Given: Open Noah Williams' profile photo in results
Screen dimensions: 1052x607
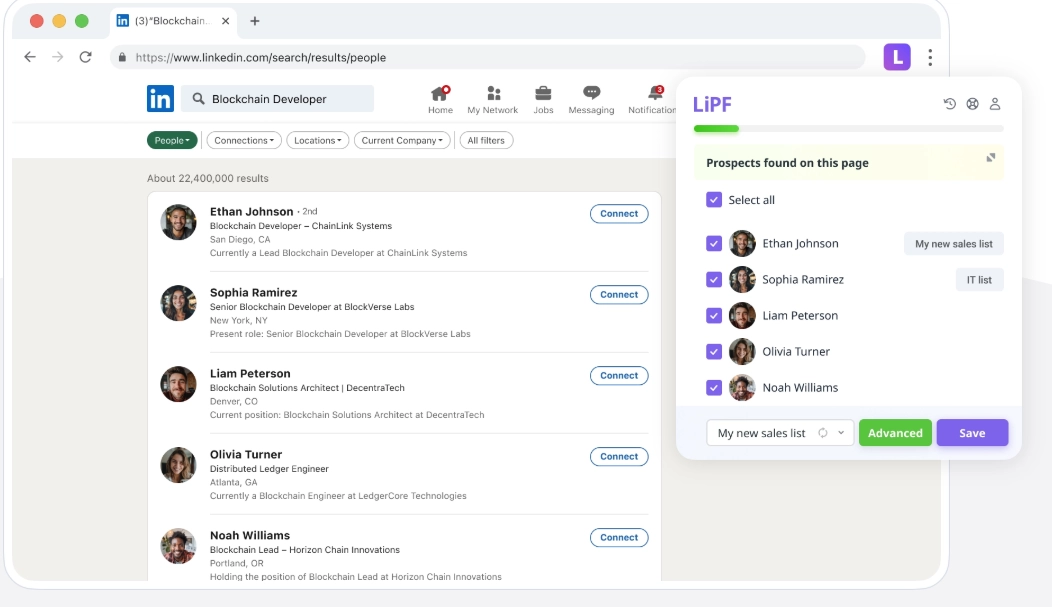Looking at the screenshot, I should [178, 546].
